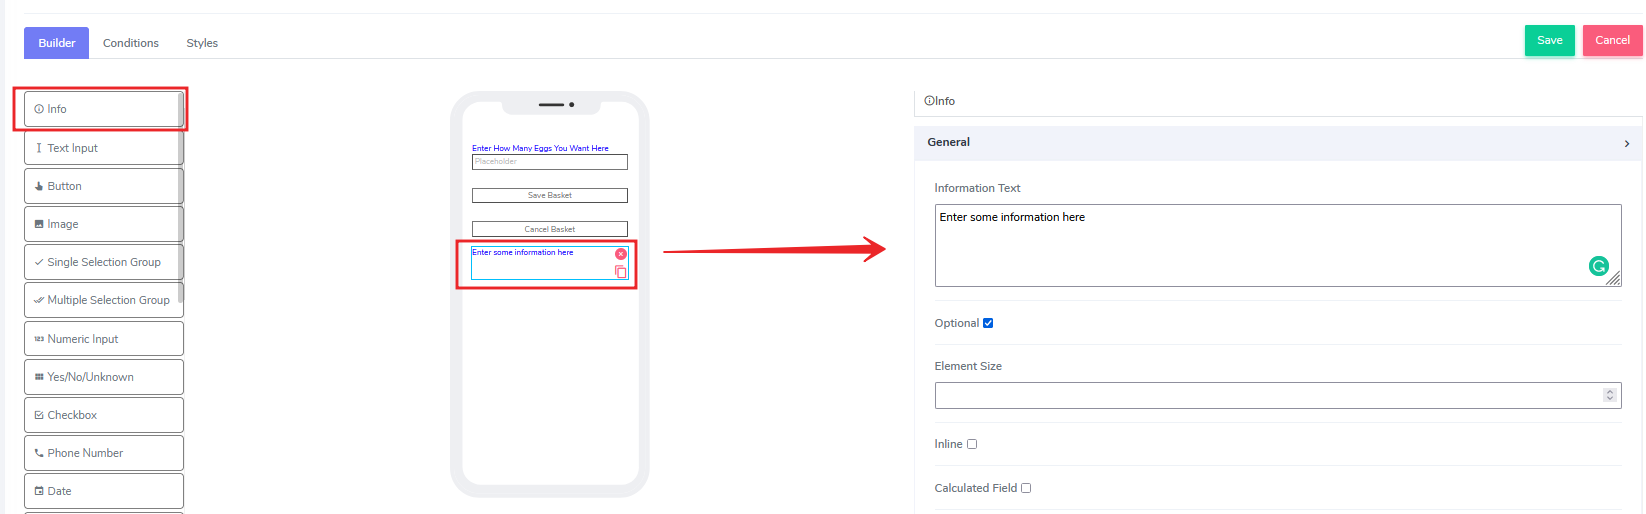Tick the Calculated Field checkbox
The image size is (1646, 514).
1026,488
